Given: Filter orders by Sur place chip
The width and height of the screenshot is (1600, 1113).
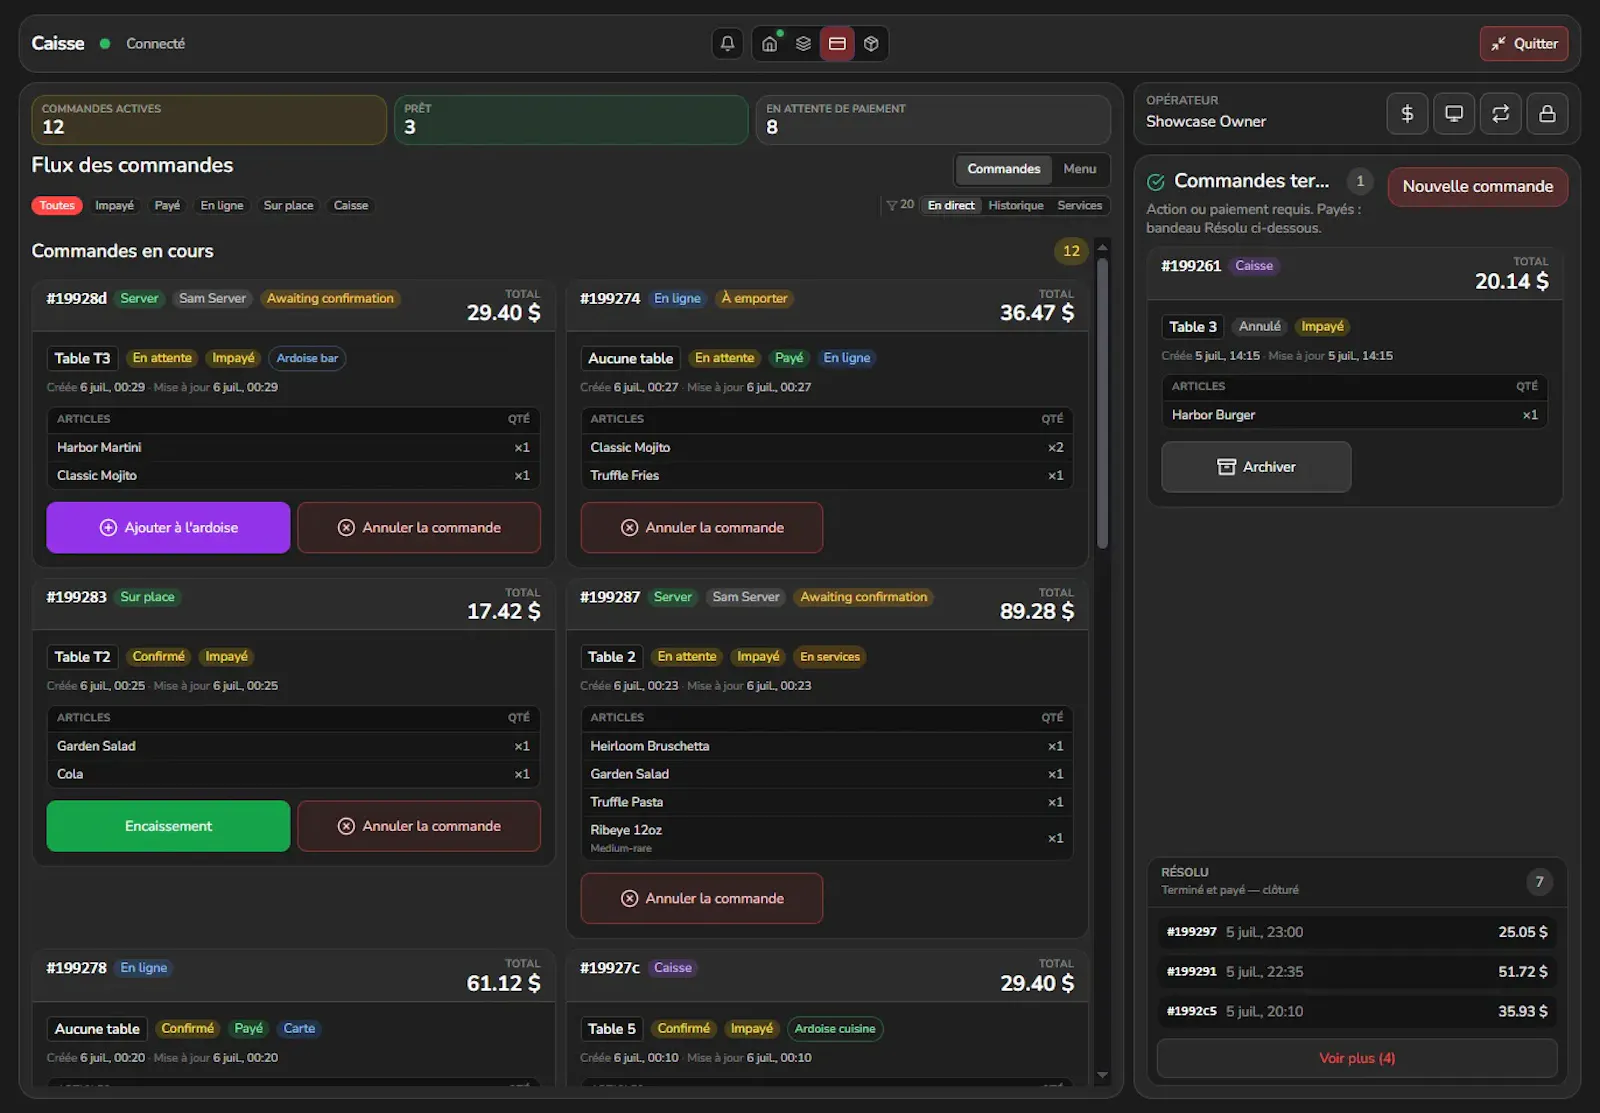Looking at the screenshot, I should pyautogui.click(x=288, y=205).
